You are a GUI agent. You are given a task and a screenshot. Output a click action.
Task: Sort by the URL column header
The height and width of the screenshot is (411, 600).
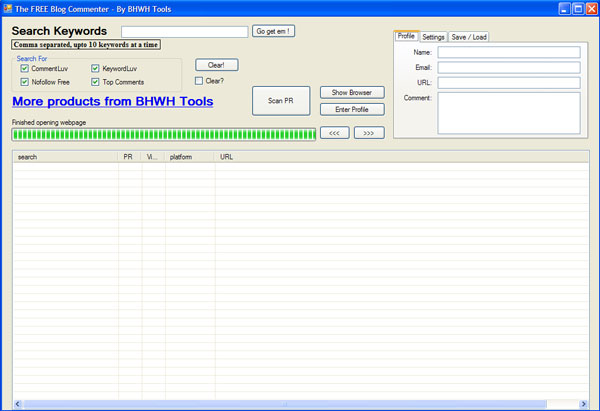(401, 157)
